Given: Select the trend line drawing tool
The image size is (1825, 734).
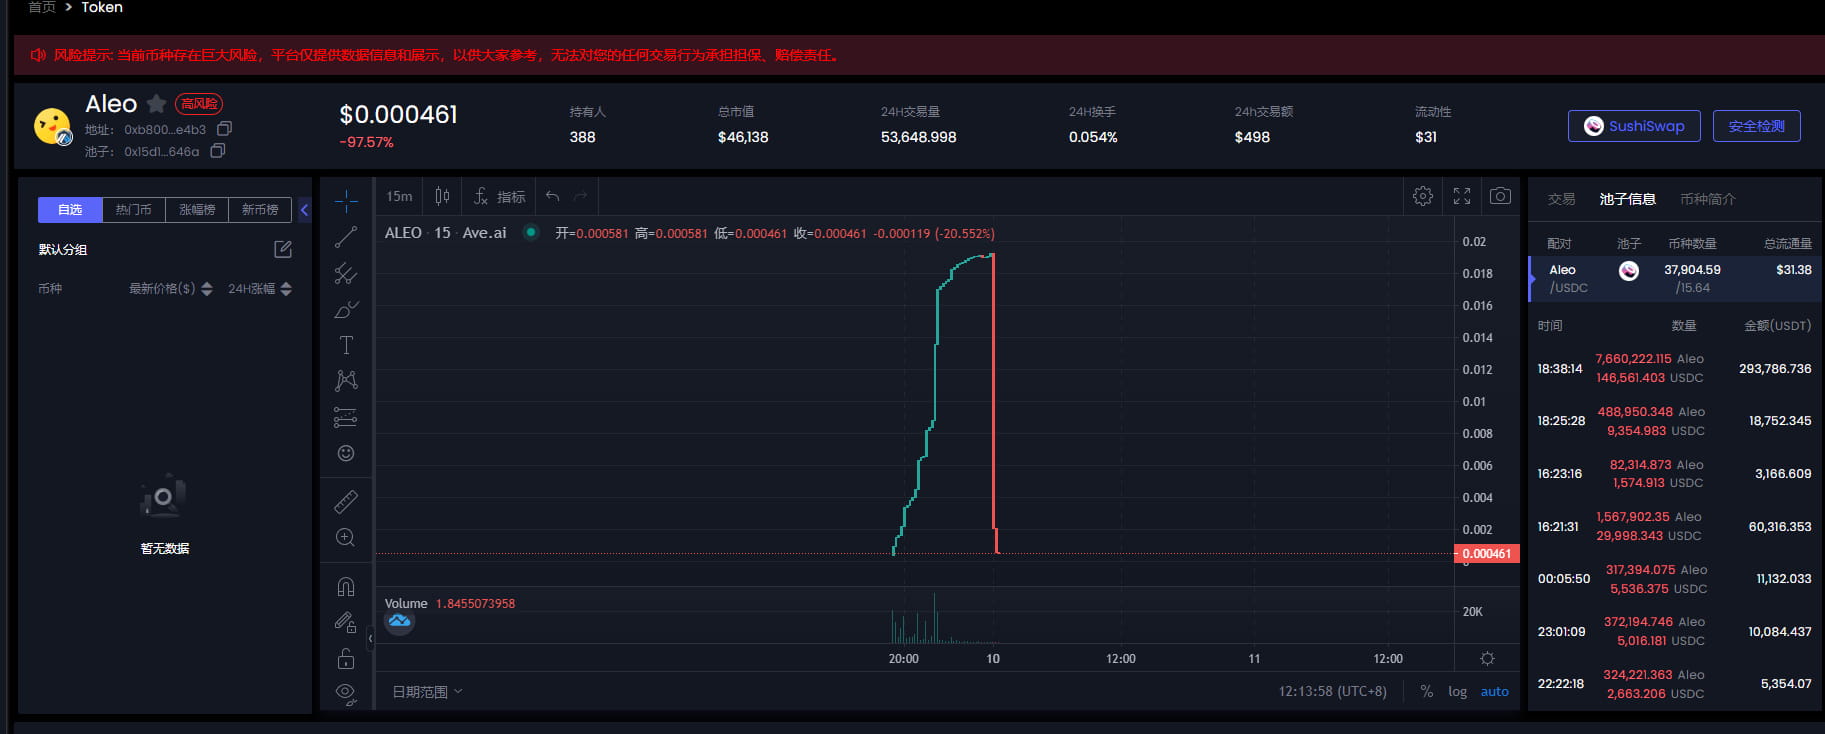Looking at the screenshot, I should click(346, 237).
